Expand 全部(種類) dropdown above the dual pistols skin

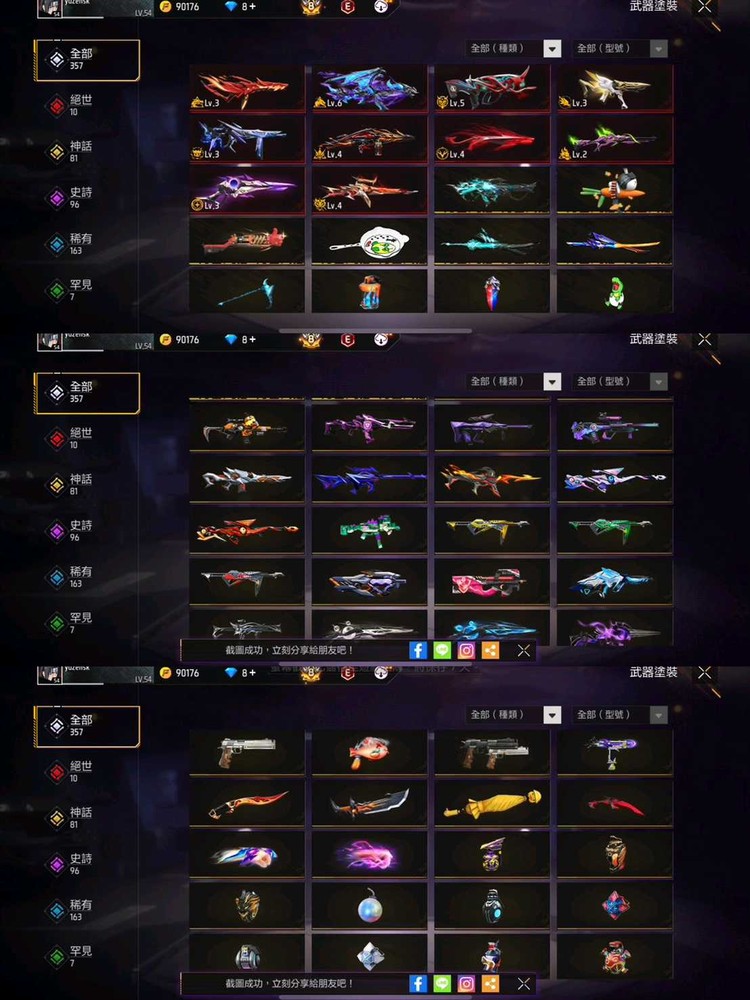point(514,715)
